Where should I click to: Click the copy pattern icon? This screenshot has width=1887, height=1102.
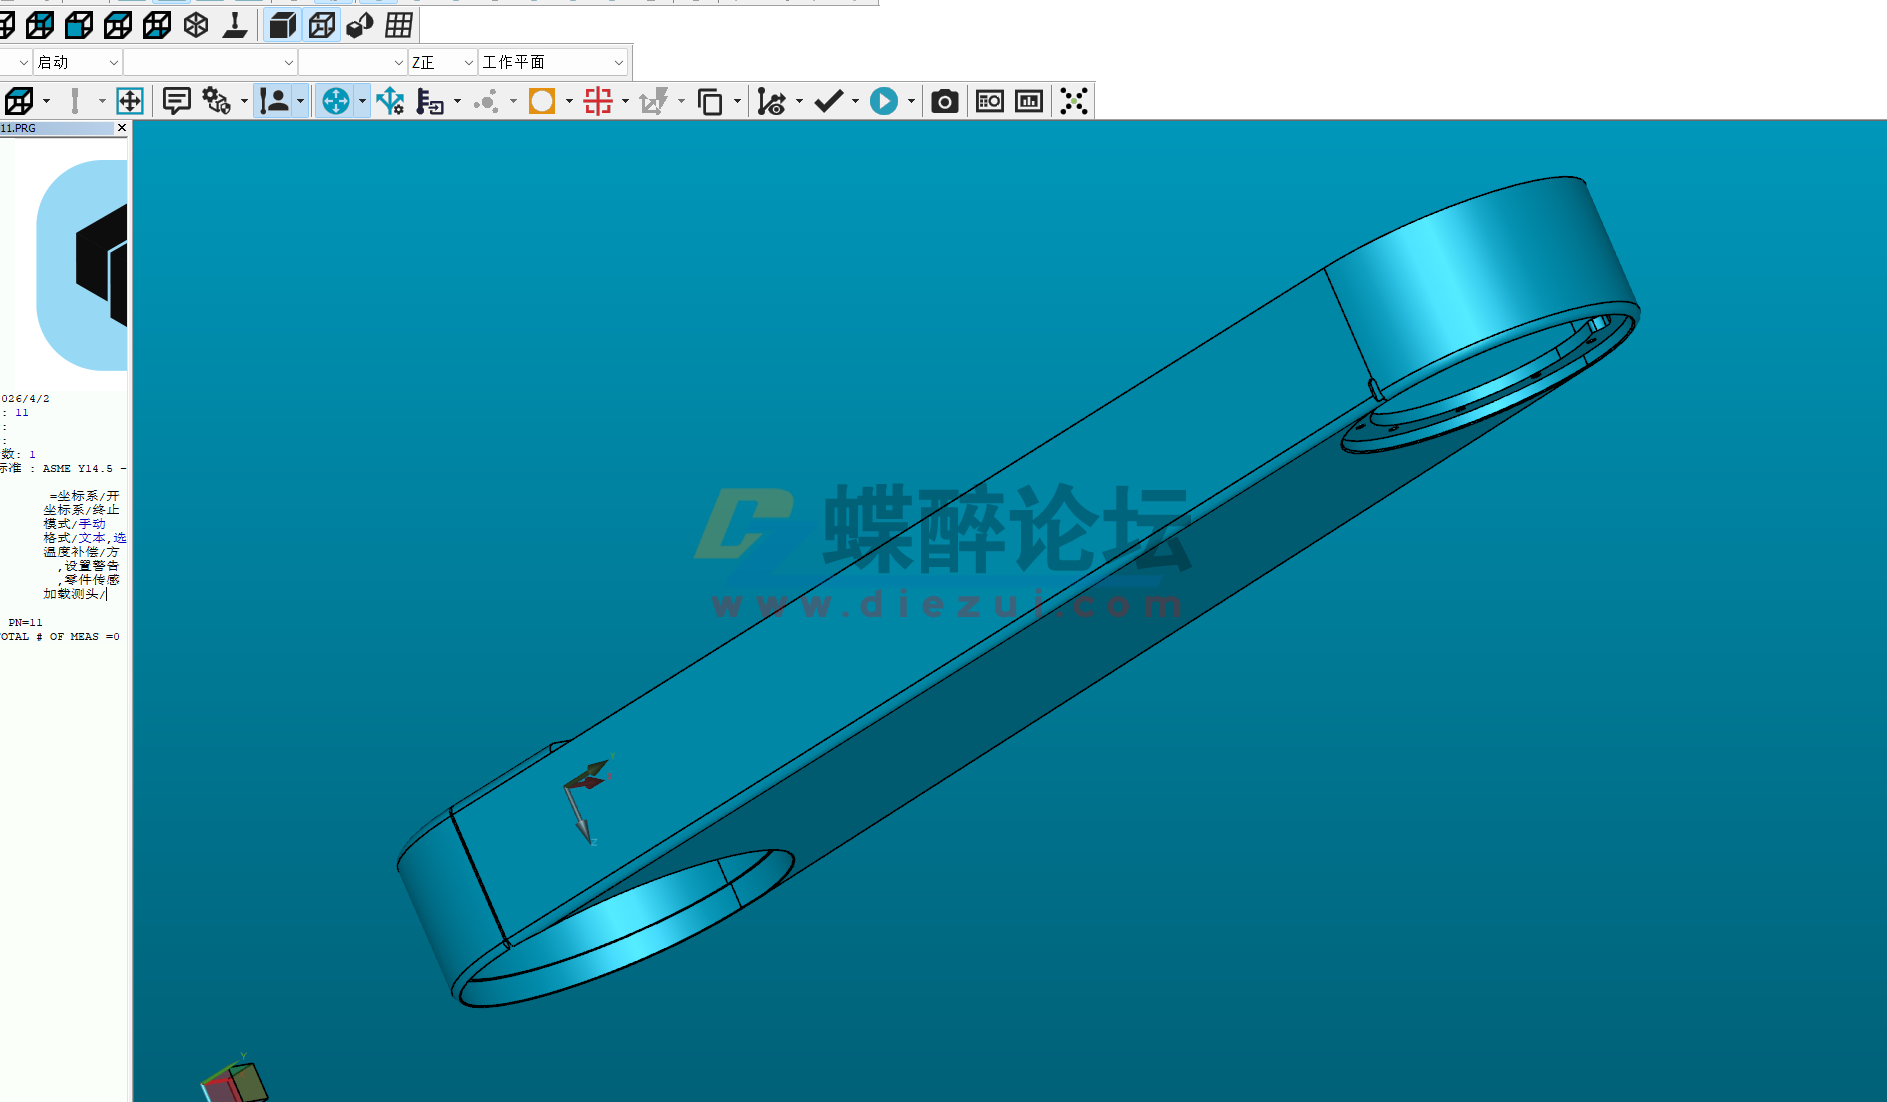coord(711,100)
